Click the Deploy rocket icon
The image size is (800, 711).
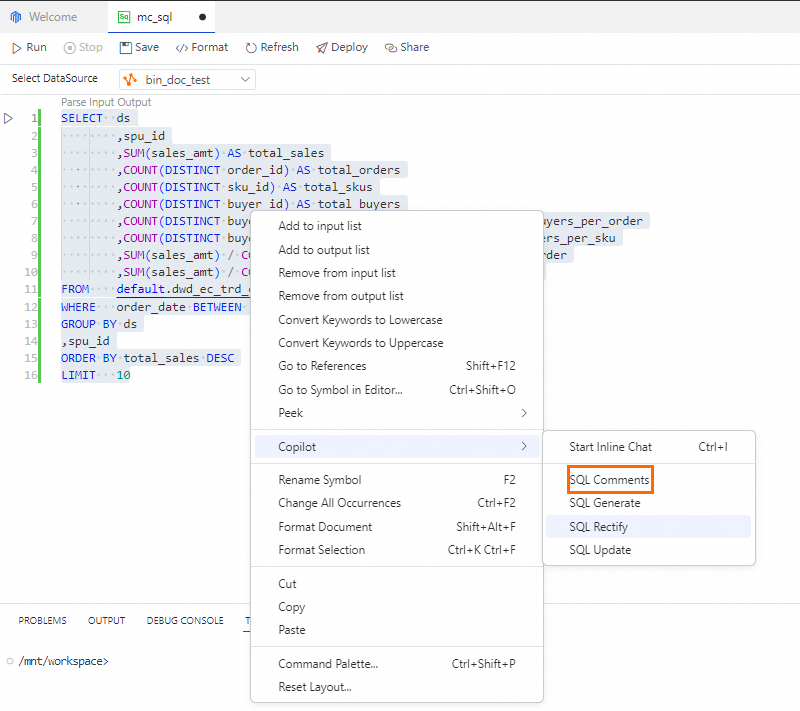[321, 47]
